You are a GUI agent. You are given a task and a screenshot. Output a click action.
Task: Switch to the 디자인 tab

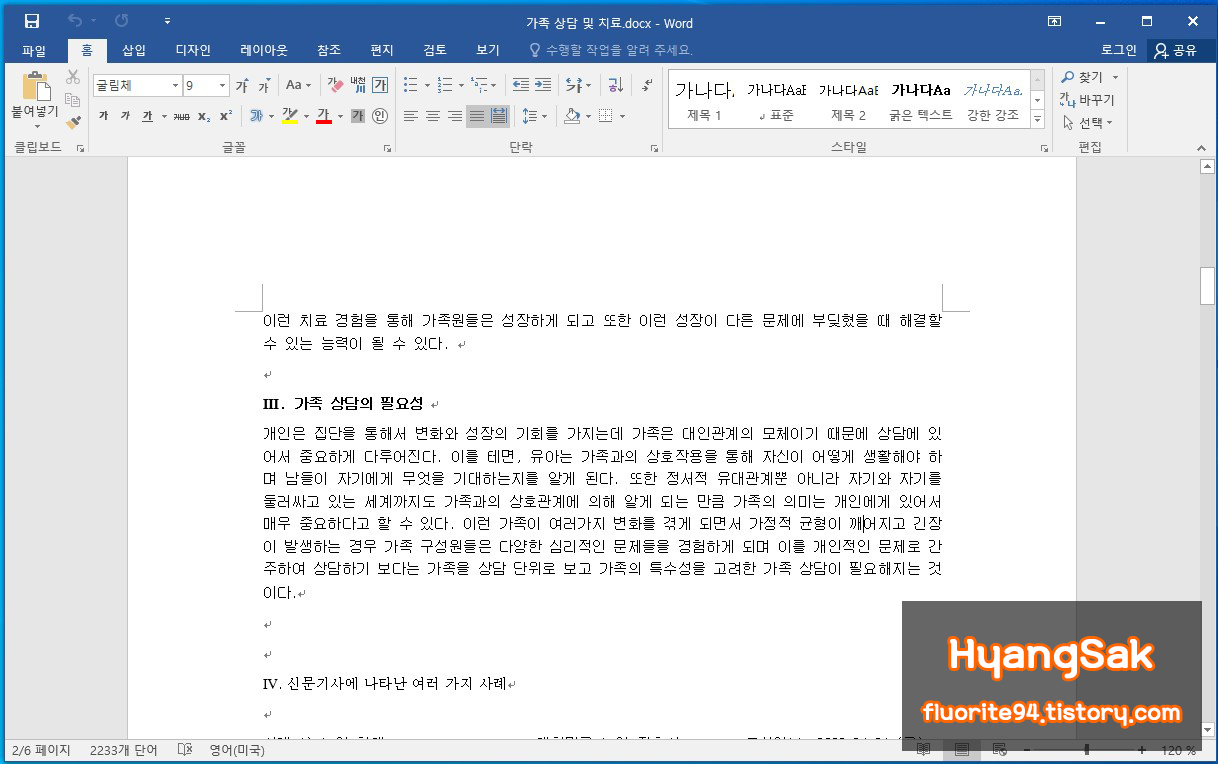point(193,50)
